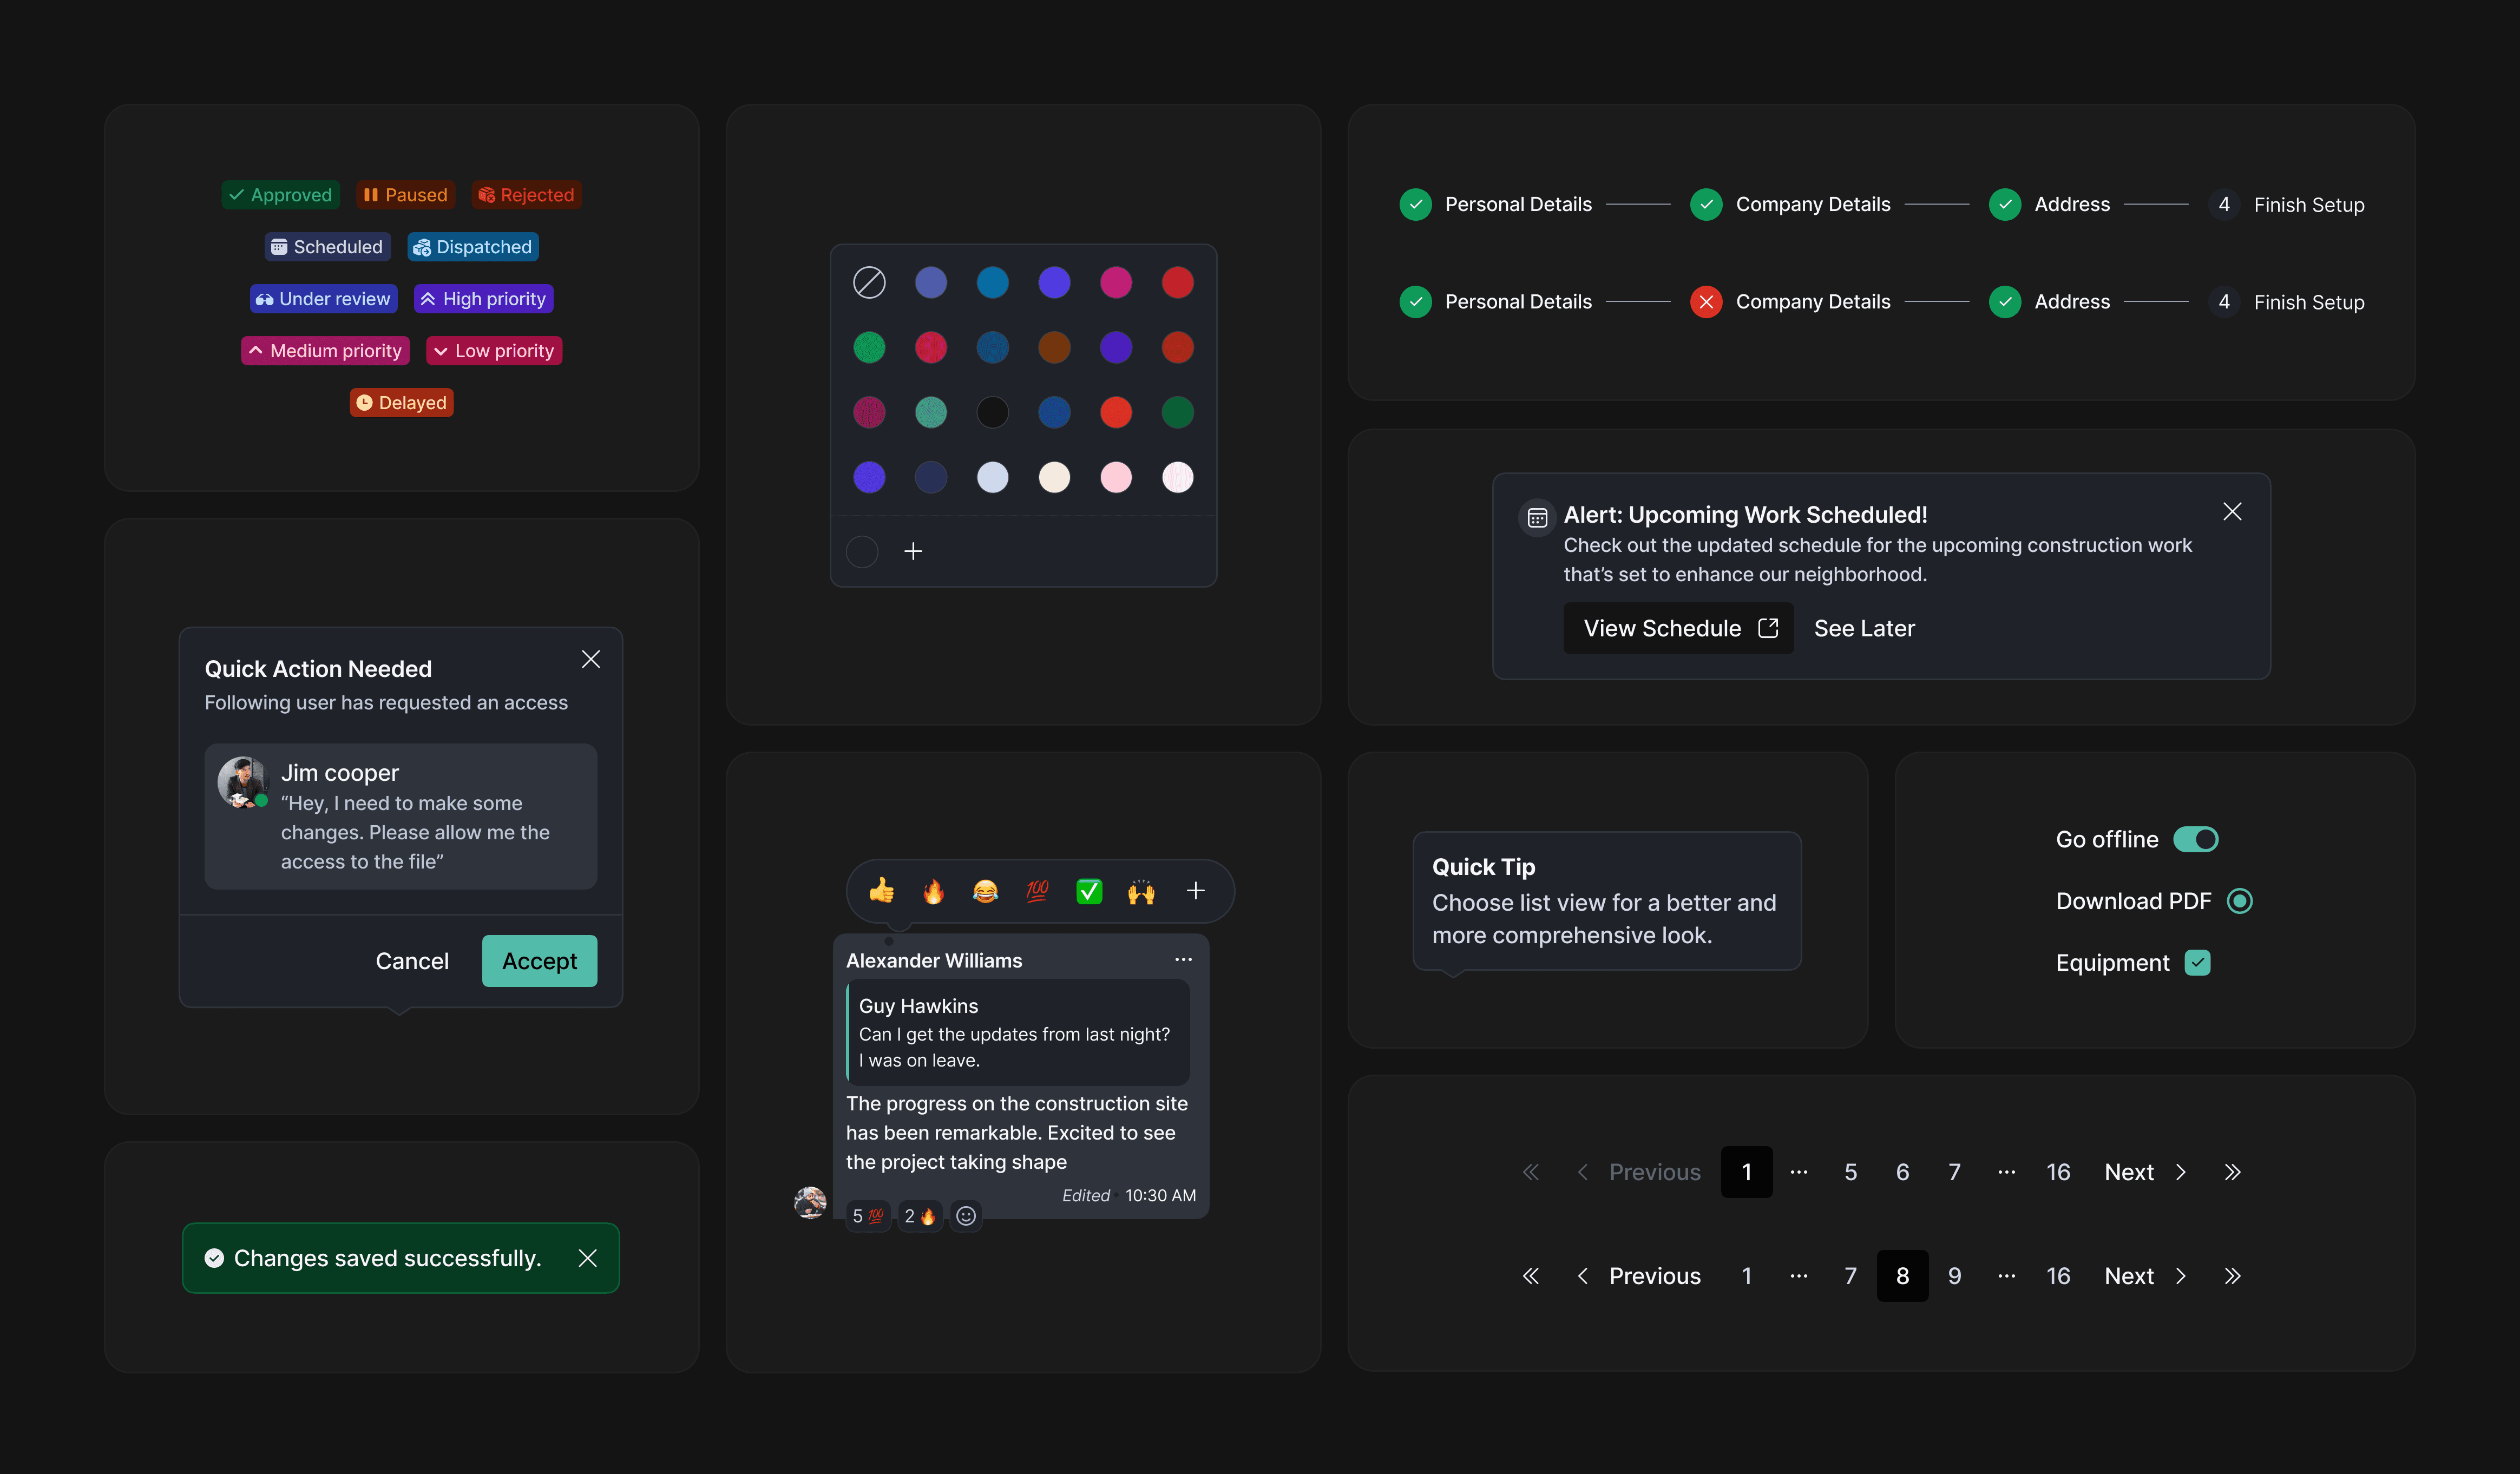Click add-reaction smiley icon below message
Screen dimensions: 2520x1474
(965, 1216)
